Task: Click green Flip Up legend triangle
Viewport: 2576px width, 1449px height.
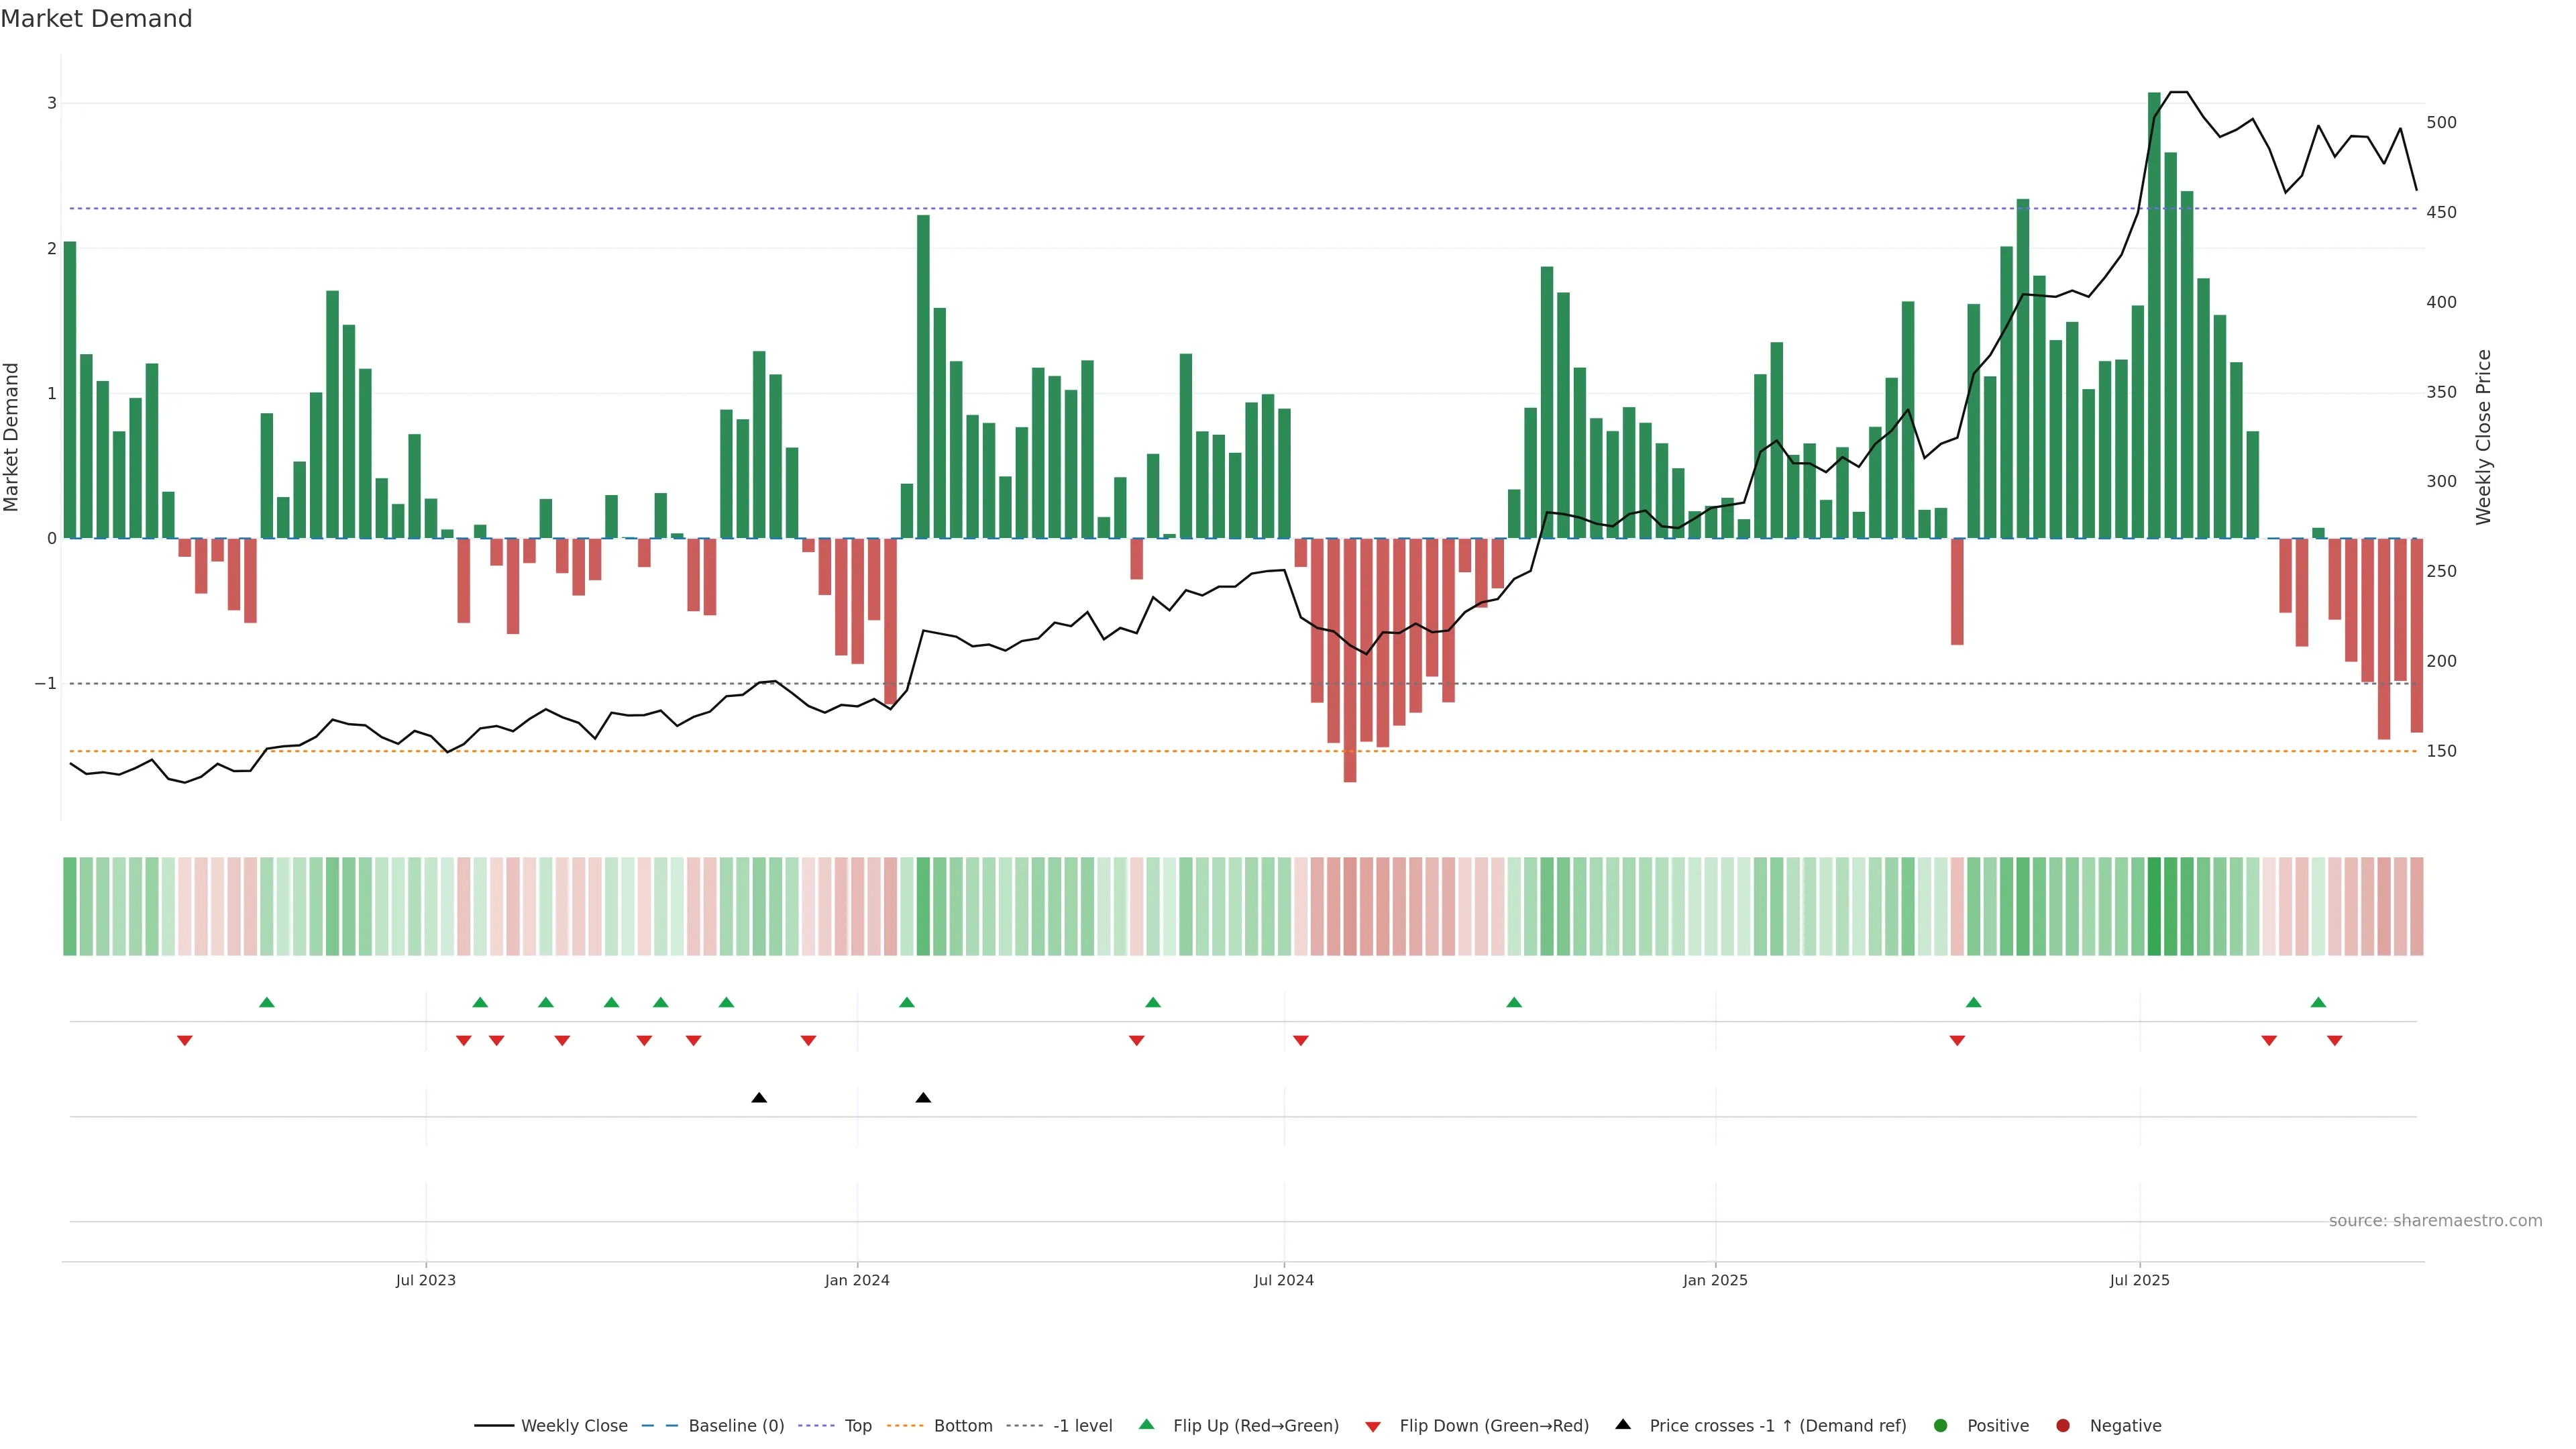Action: coord(1147,1424)
